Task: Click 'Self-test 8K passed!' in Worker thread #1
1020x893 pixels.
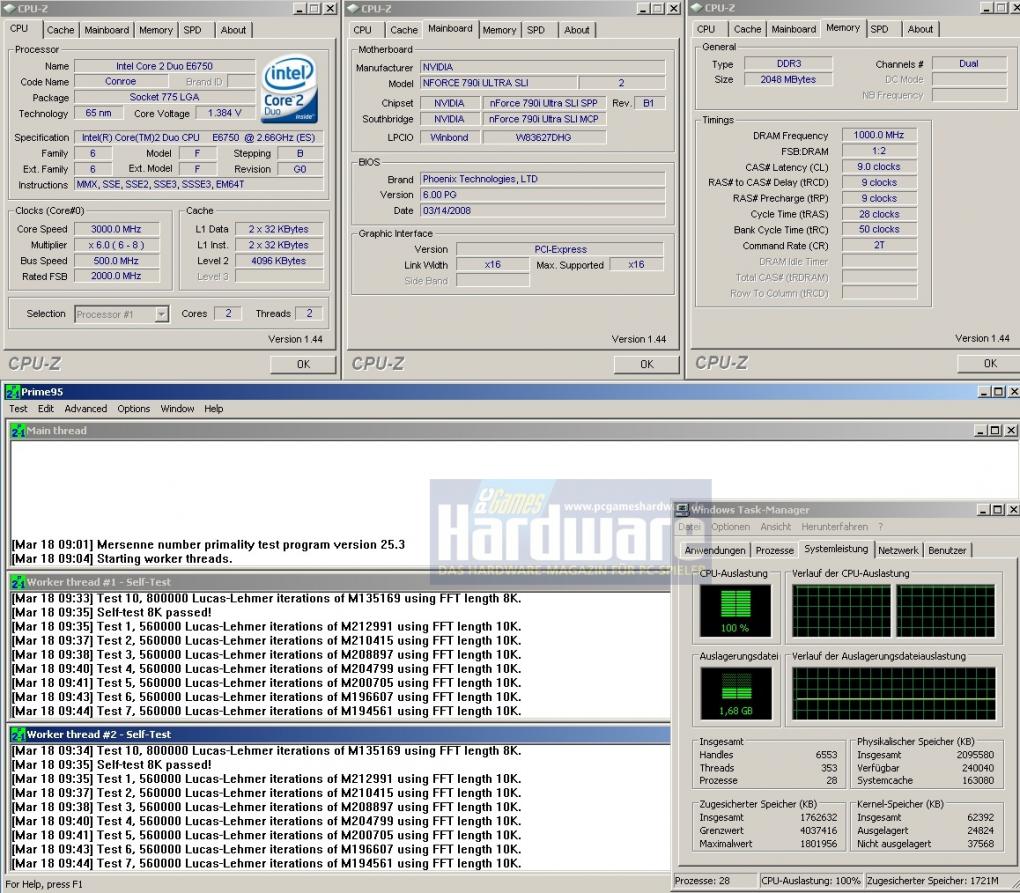Action: pos(154,612)
